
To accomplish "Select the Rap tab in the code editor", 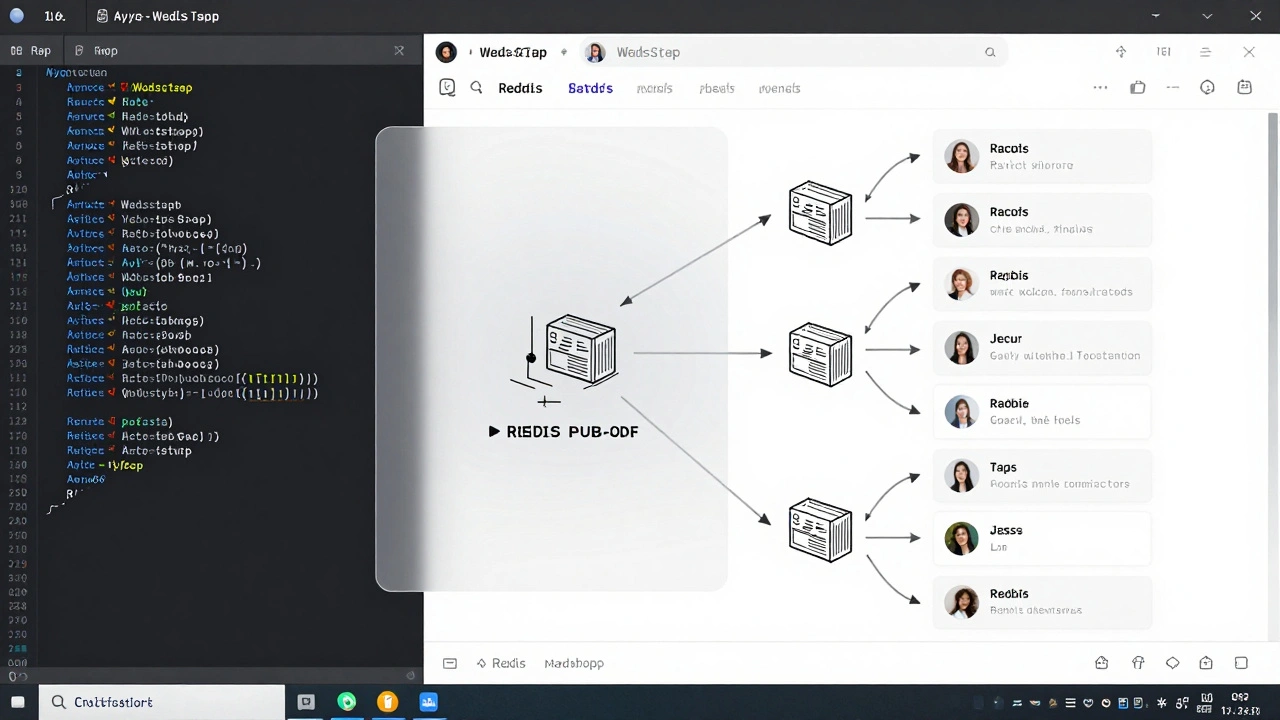I will click(x=31, y=50).
